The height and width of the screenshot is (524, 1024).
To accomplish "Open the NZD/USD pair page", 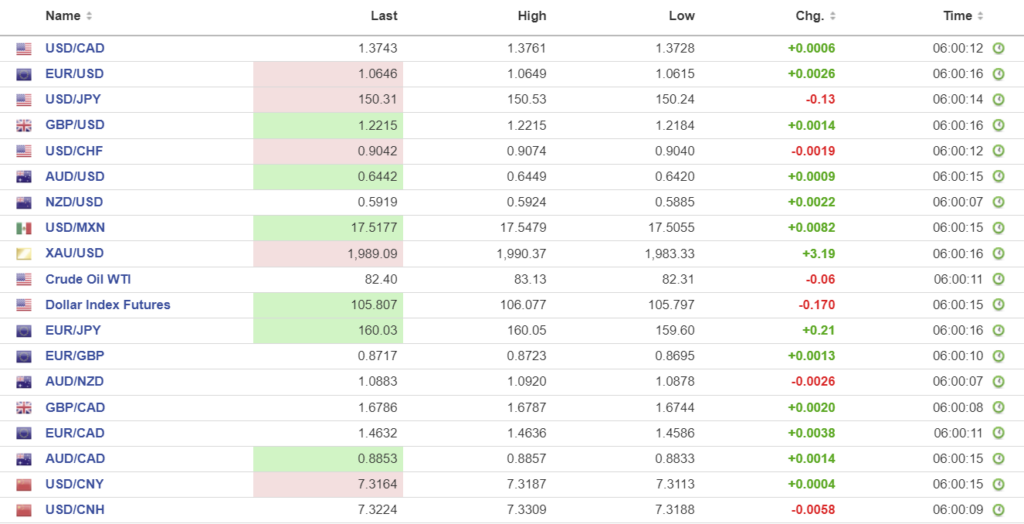I will pos(74,202).
